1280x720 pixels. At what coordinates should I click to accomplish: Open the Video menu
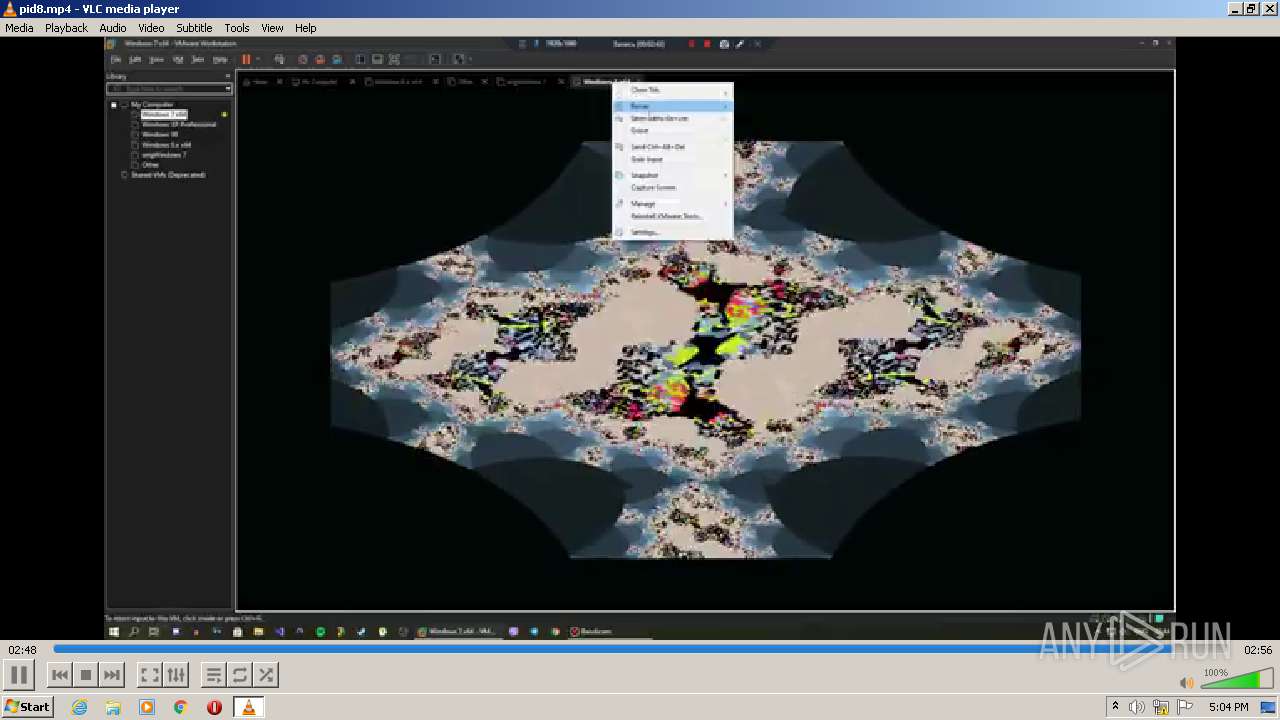pos(151,28)
